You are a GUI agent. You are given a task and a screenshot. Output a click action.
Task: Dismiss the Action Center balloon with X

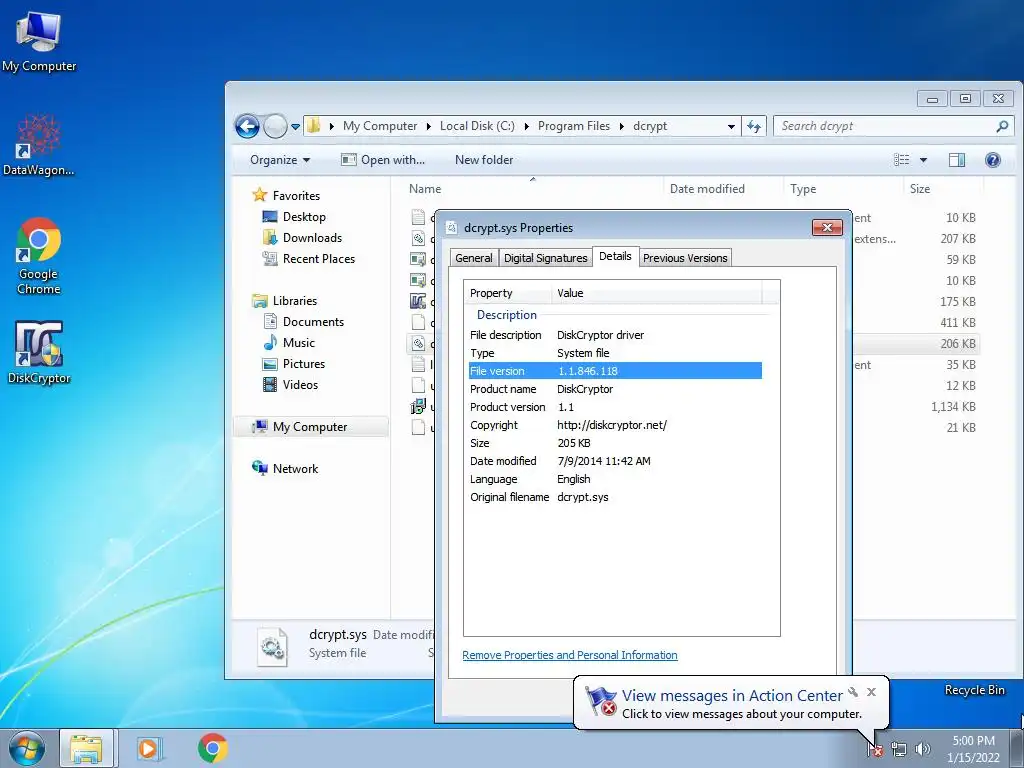[871, 692]
